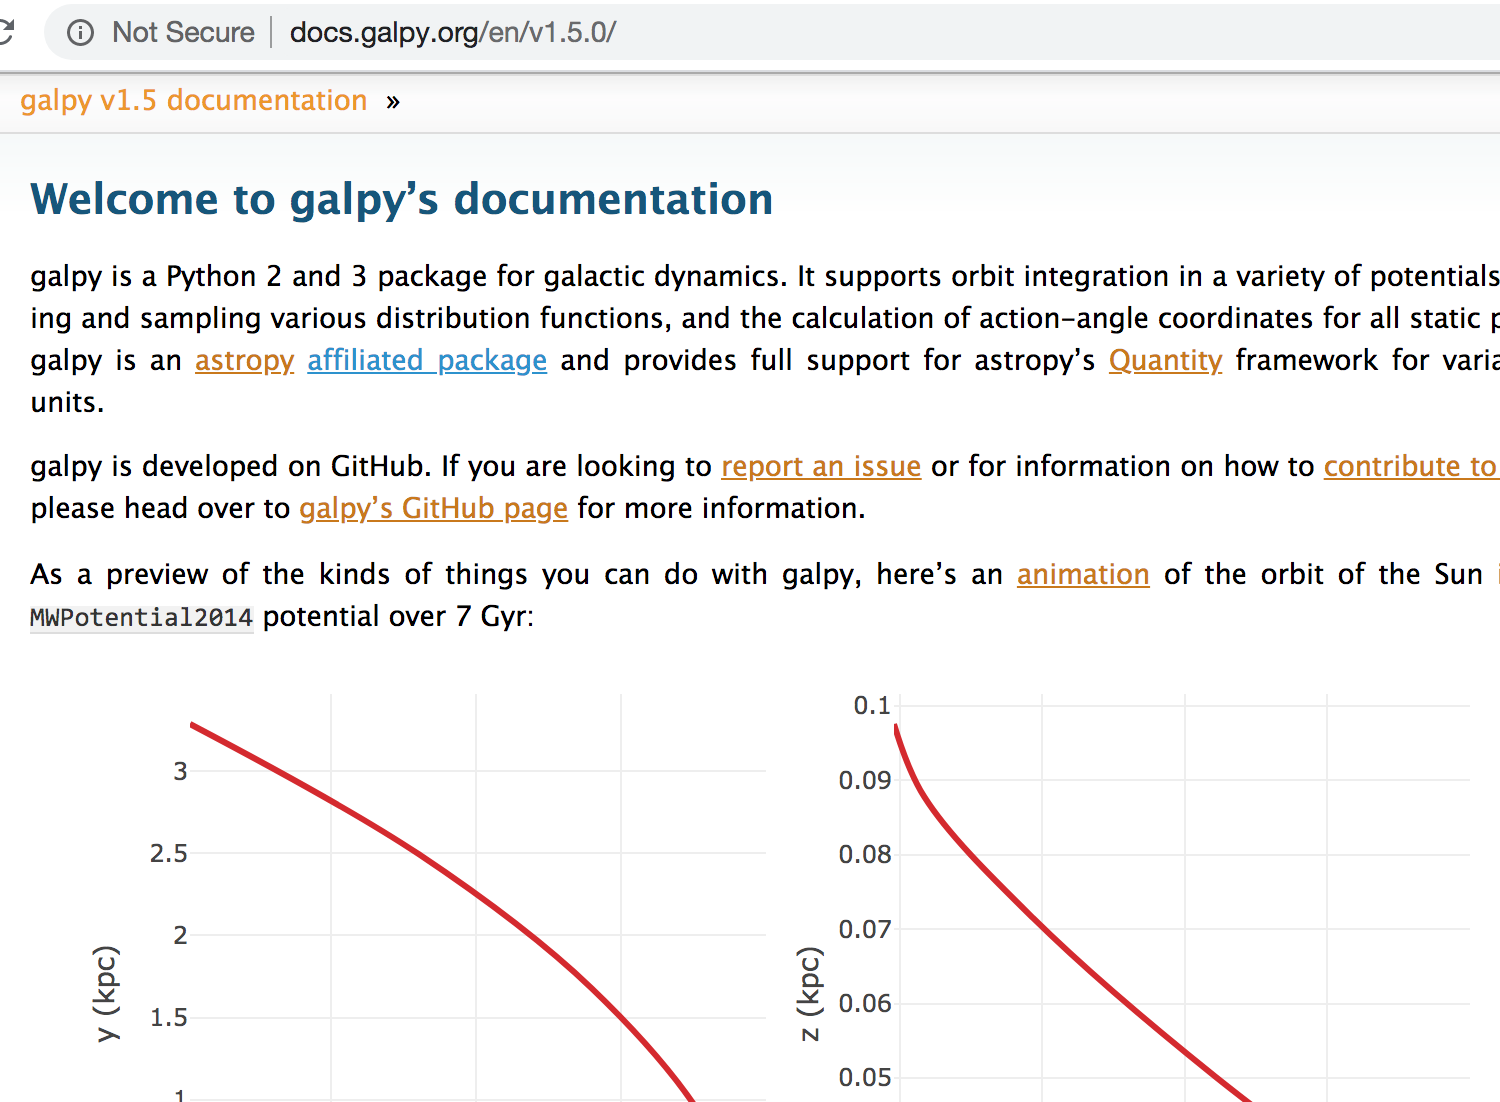Click the 1.5 tick on y axis

(x=168, y=1017)
